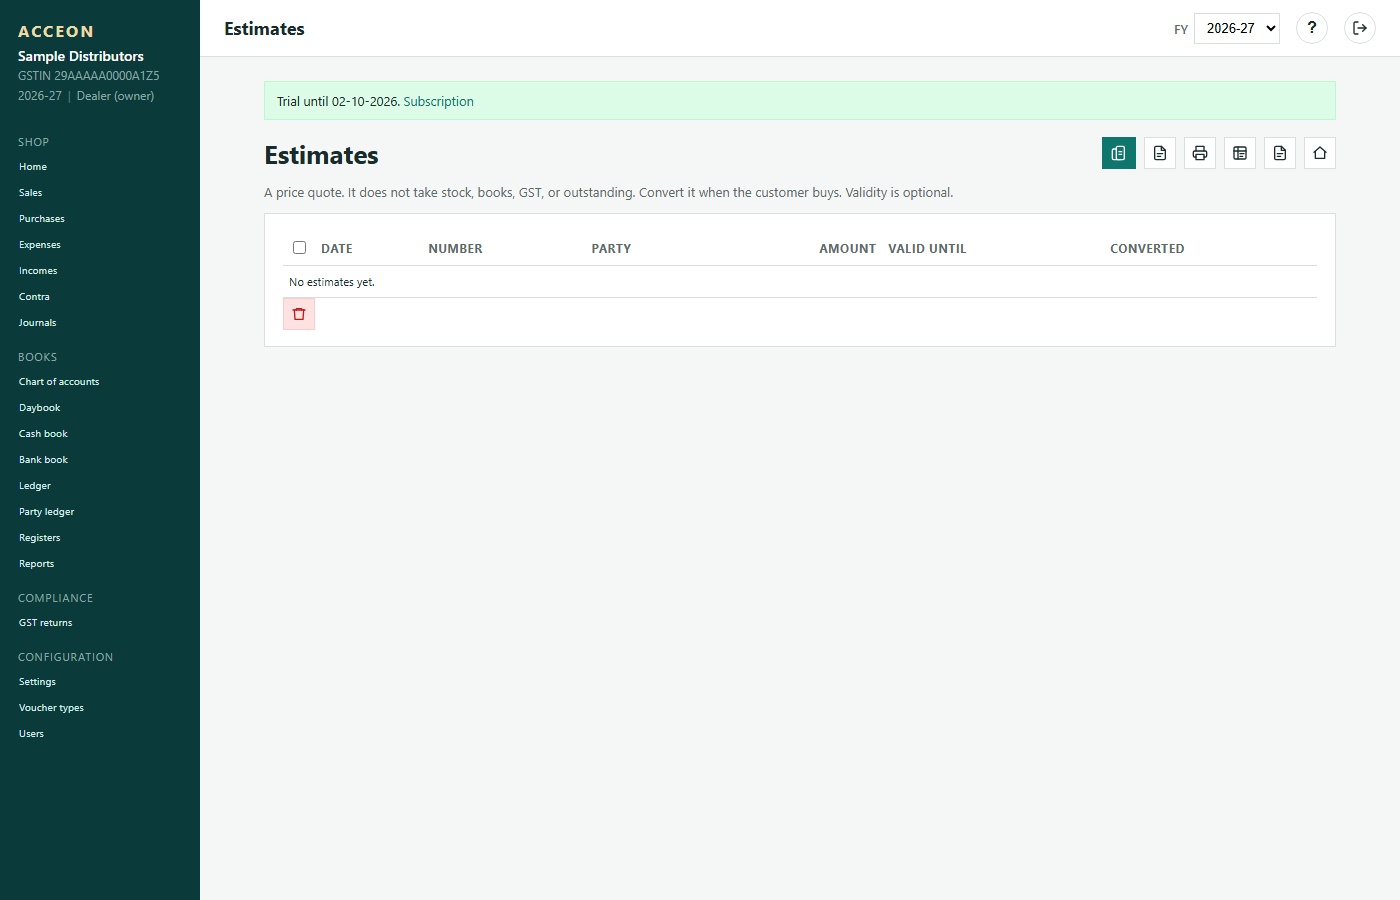Screen dimensions: 1400x900
Task: Open Daybook in the sidebar
Action: pyautogui.click(x=40, y=408)
